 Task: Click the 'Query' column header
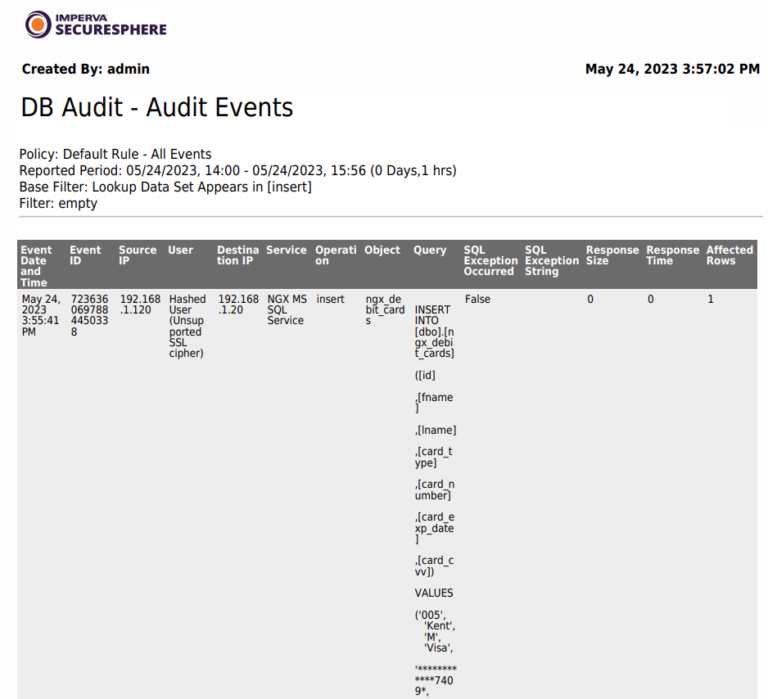pyautogui.click(x=430, y=250)
